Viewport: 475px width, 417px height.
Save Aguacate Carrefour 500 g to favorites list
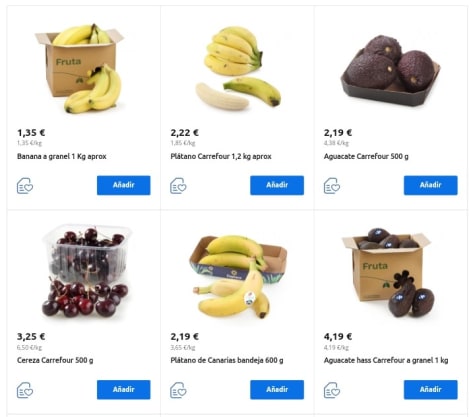click(332, 186)
